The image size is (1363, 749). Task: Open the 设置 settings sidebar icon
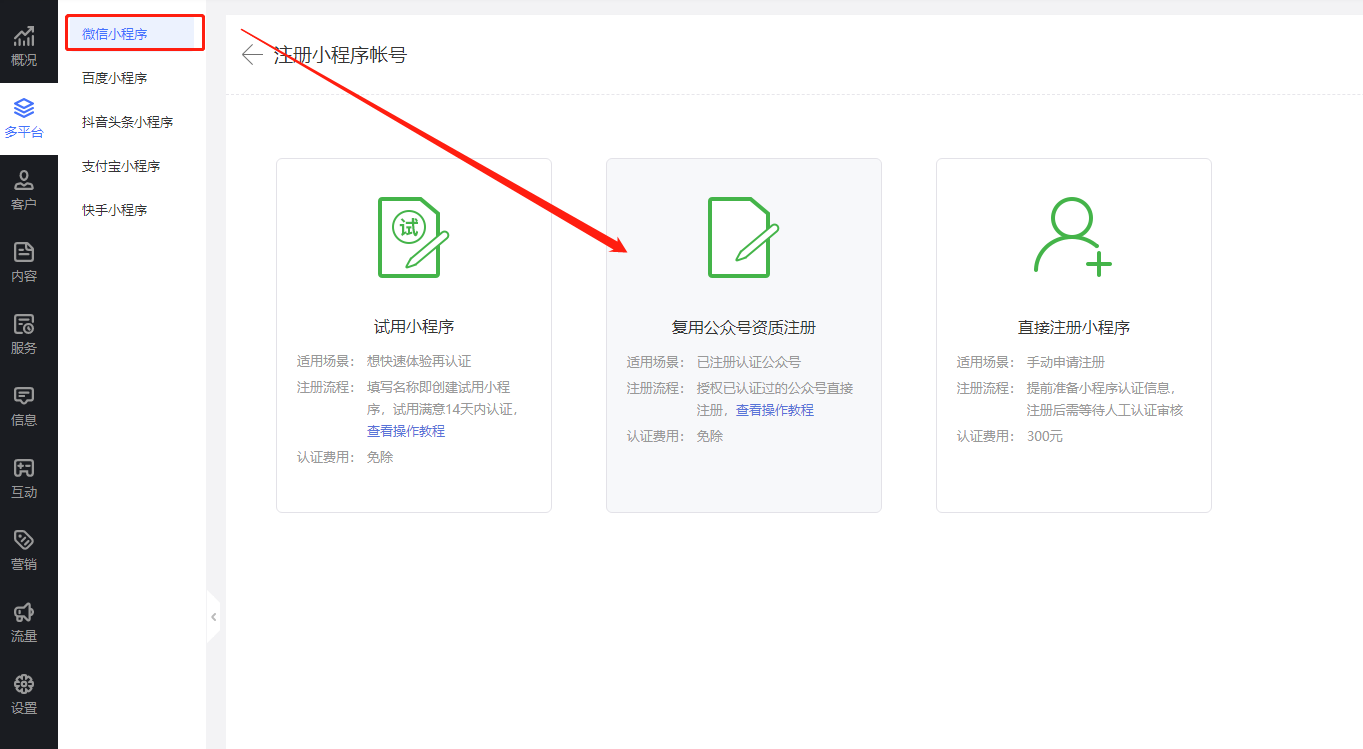click(27, 690)
